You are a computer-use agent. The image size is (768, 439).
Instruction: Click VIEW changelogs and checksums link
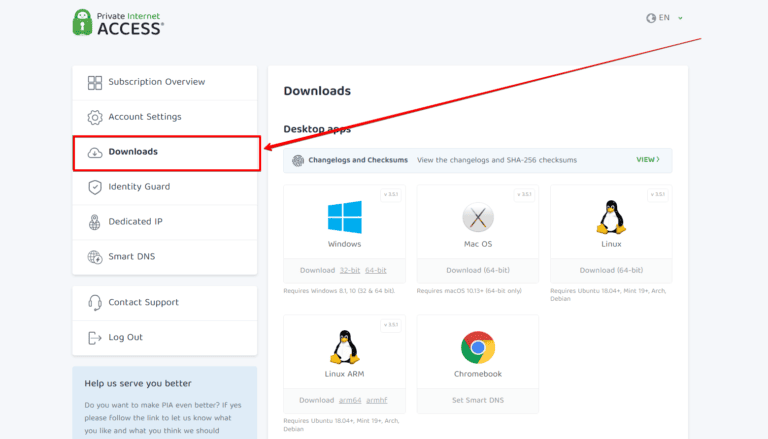tap(648, 160)
